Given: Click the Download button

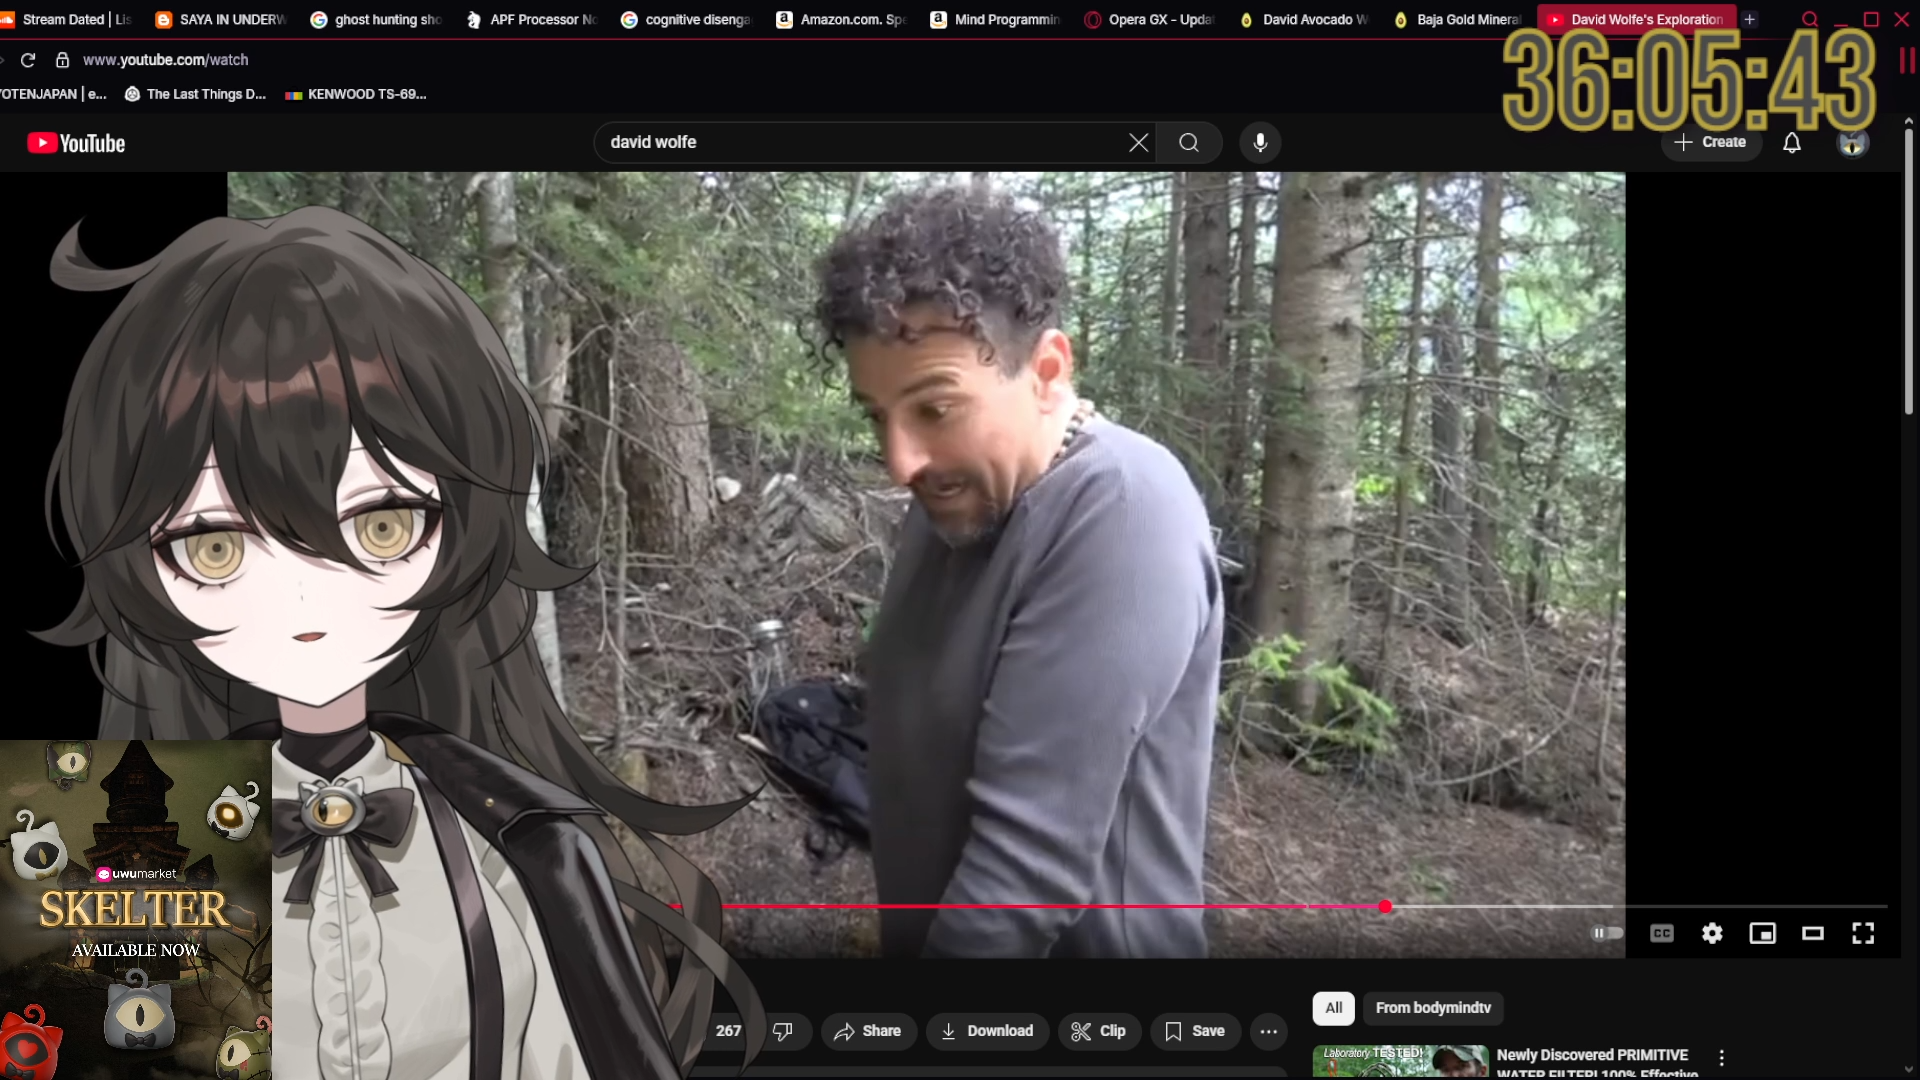Looking at the screenshot, I should [987, 1031].
